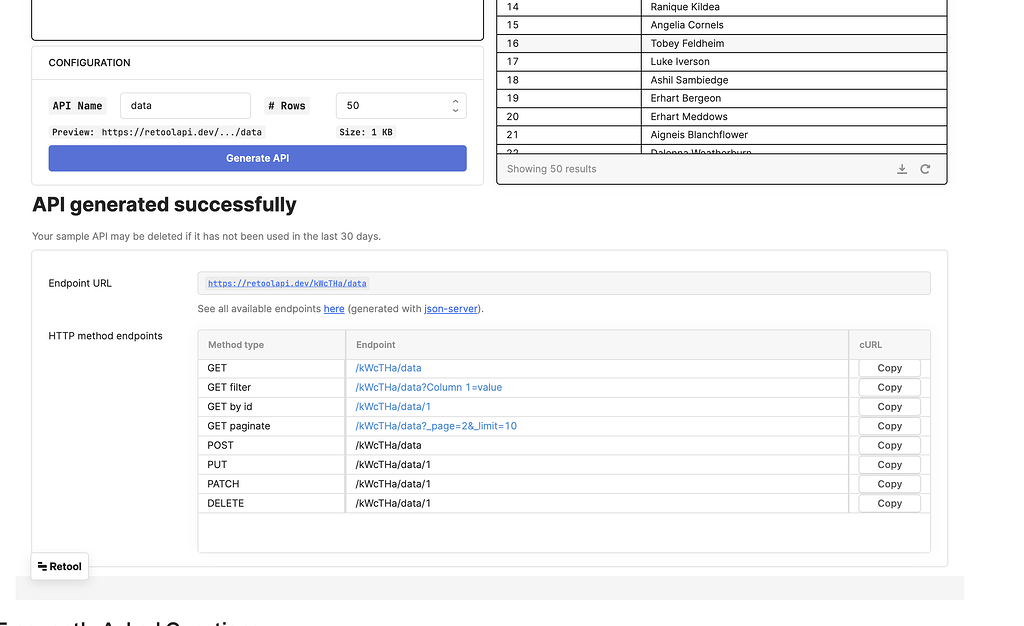Click the POST /kWcTHa/data endpoint text
1024x626 pixels.
[x=389, y=445]
